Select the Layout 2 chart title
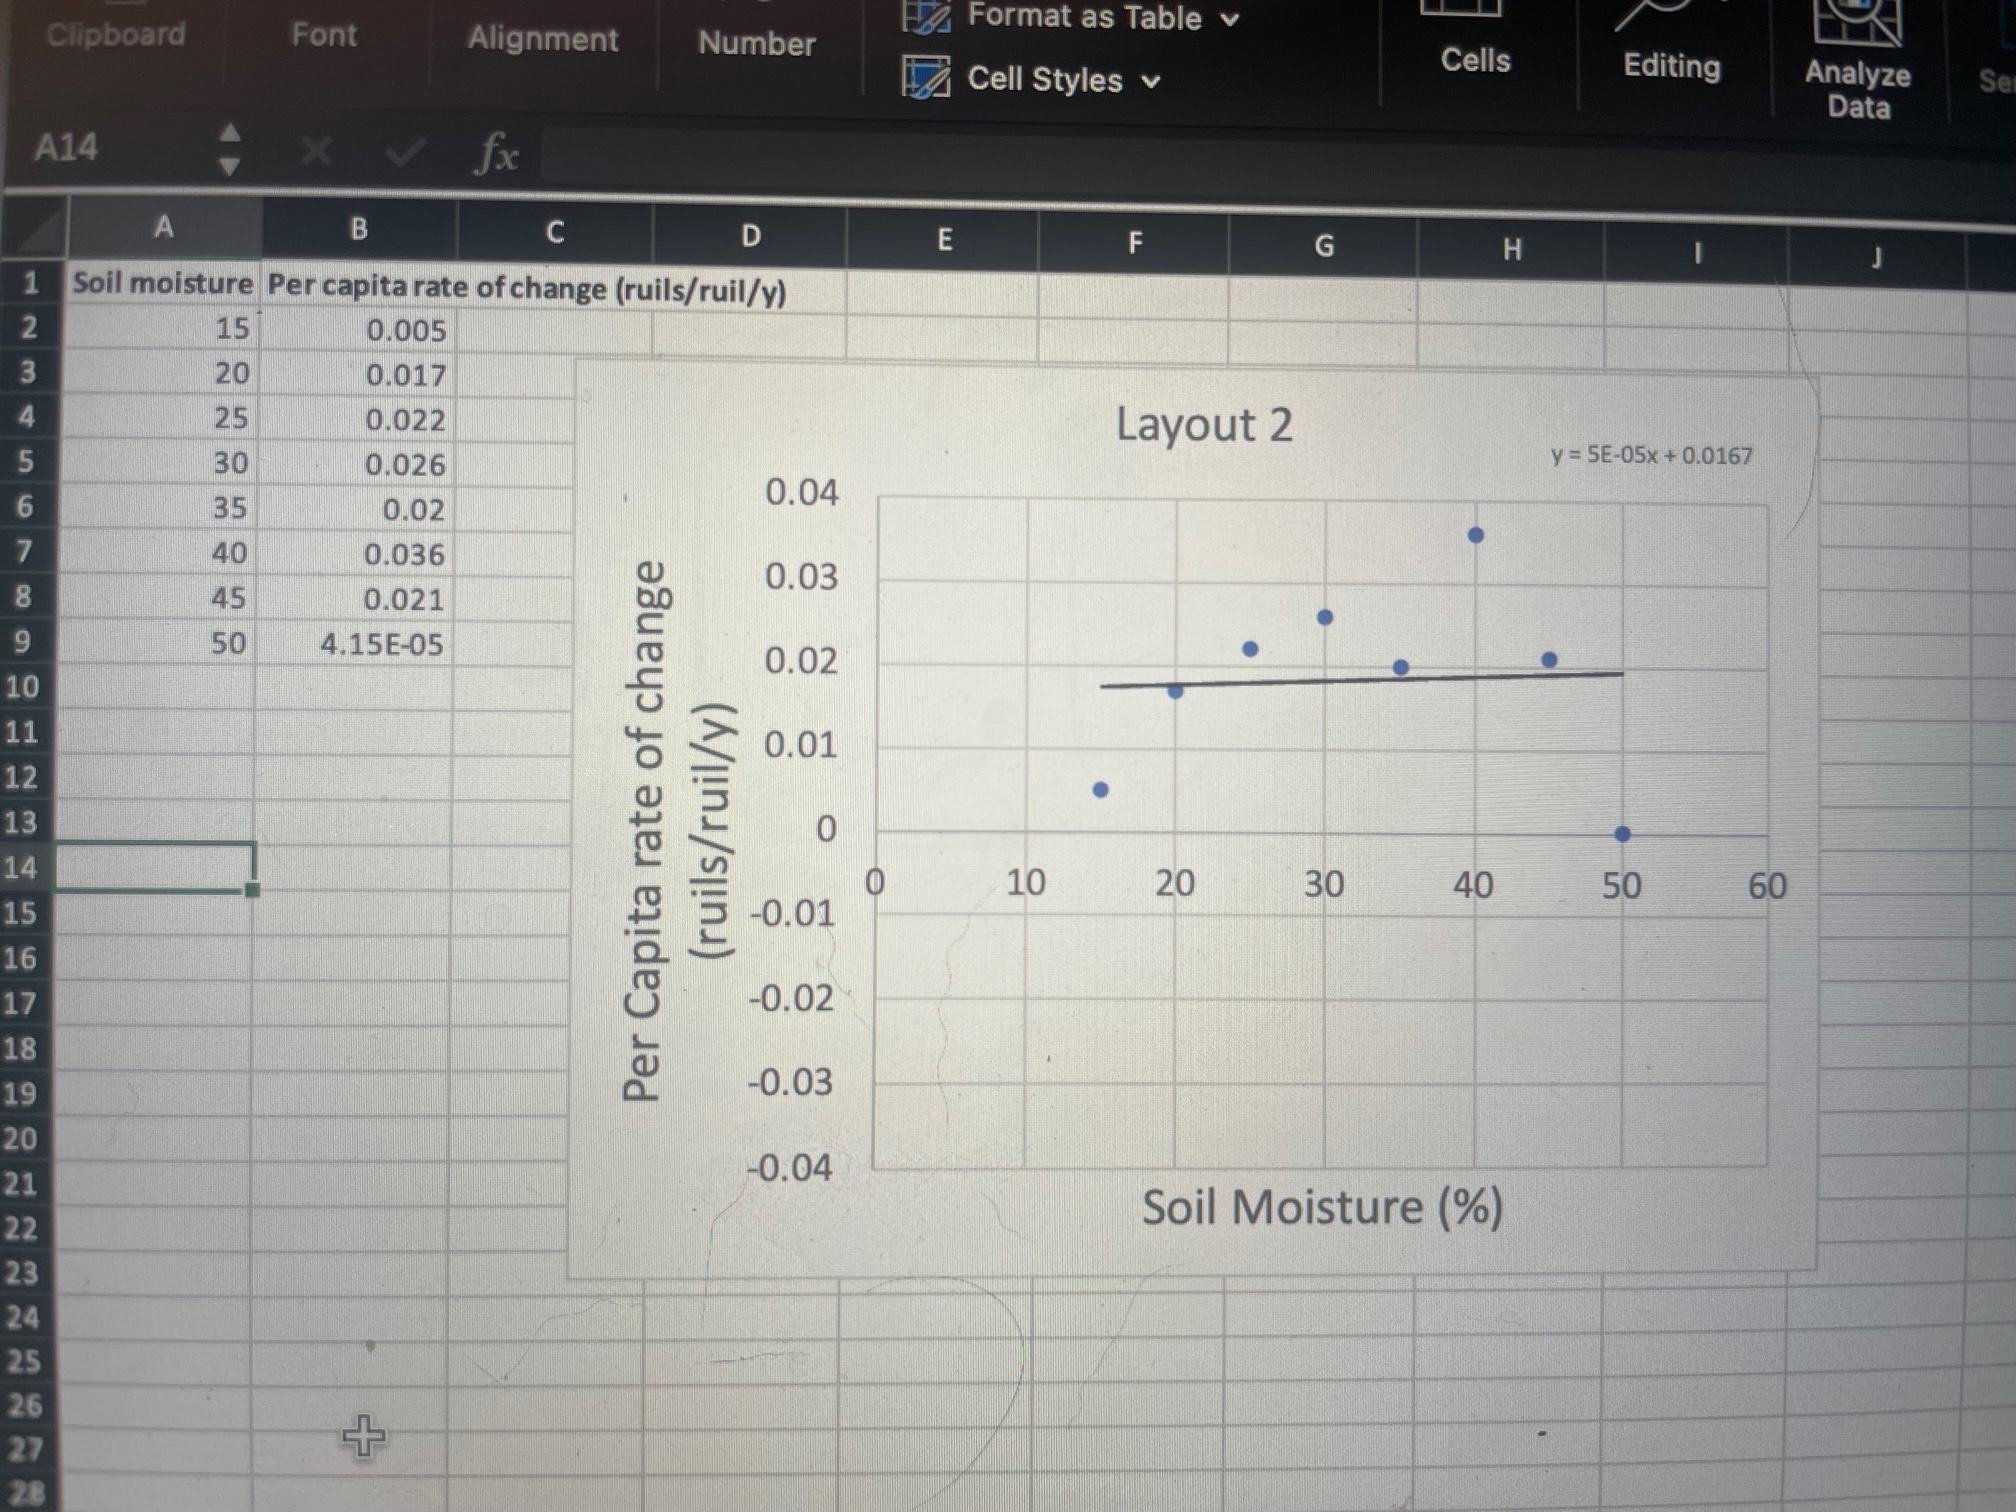2016x1512 pixels. click(x=1203, y=424)
